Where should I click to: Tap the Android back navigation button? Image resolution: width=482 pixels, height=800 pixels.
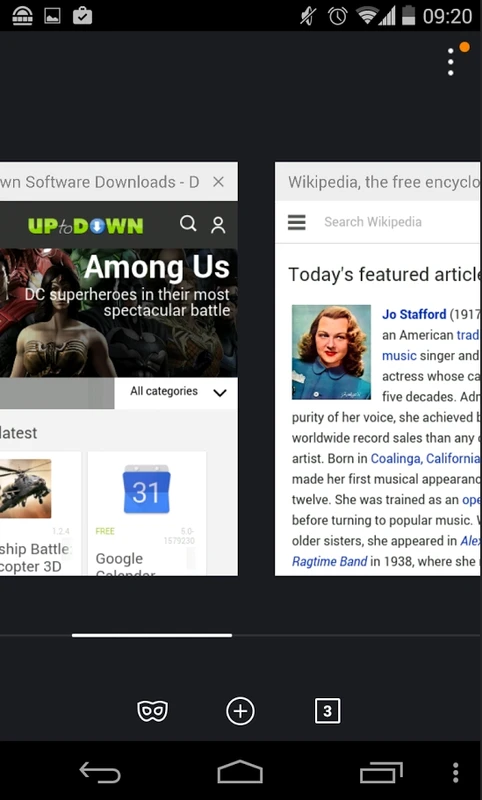[100, 772]
